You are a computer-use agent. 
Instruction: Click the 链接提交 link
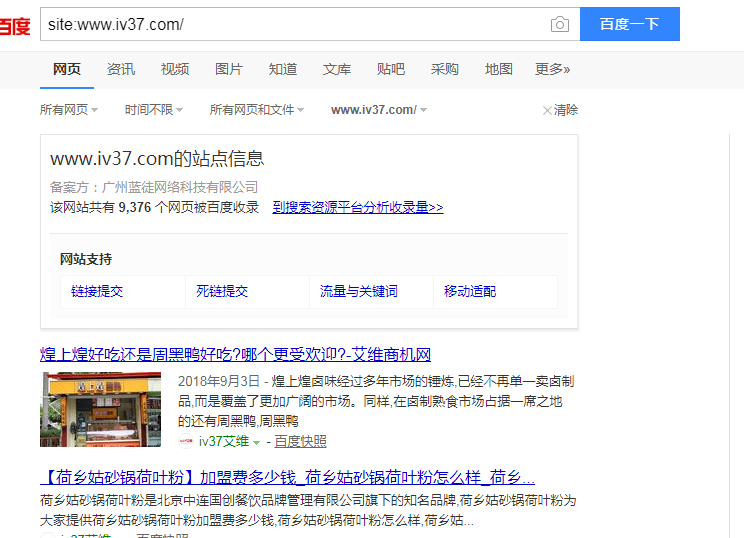coord(97,291)
